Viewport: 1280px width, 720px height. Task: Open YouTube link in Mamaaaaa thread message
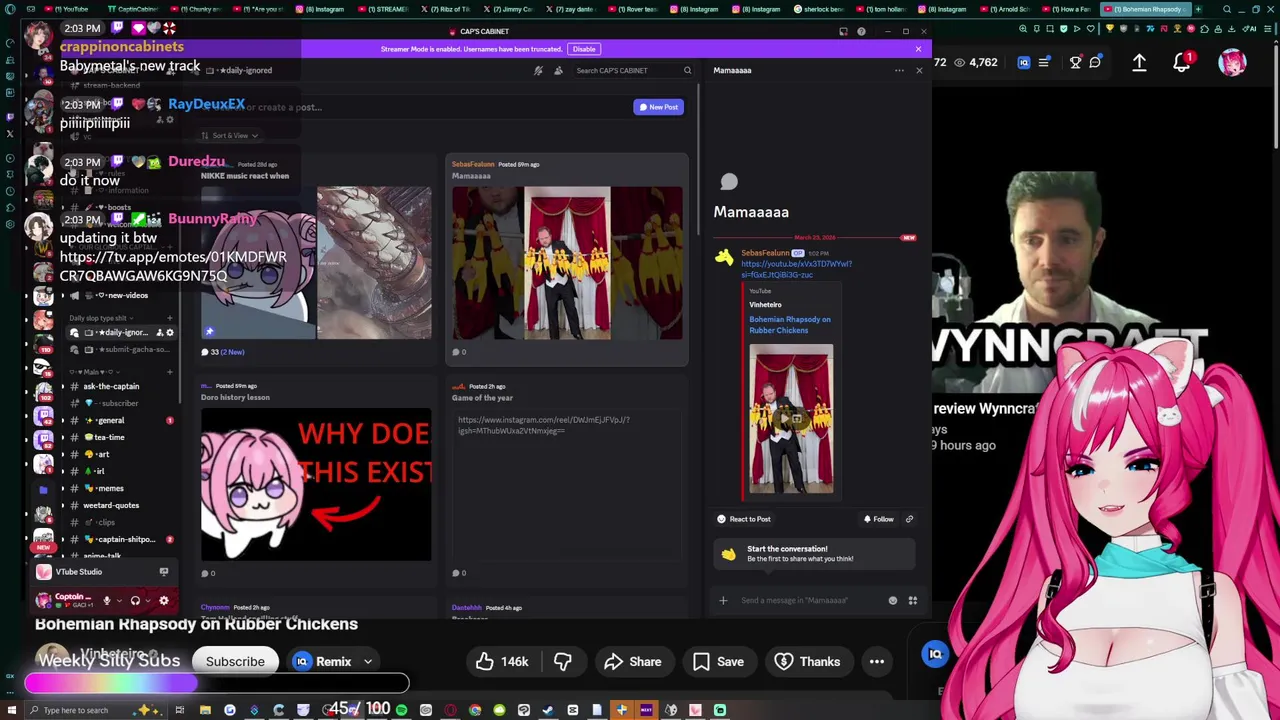coord(796,269)
